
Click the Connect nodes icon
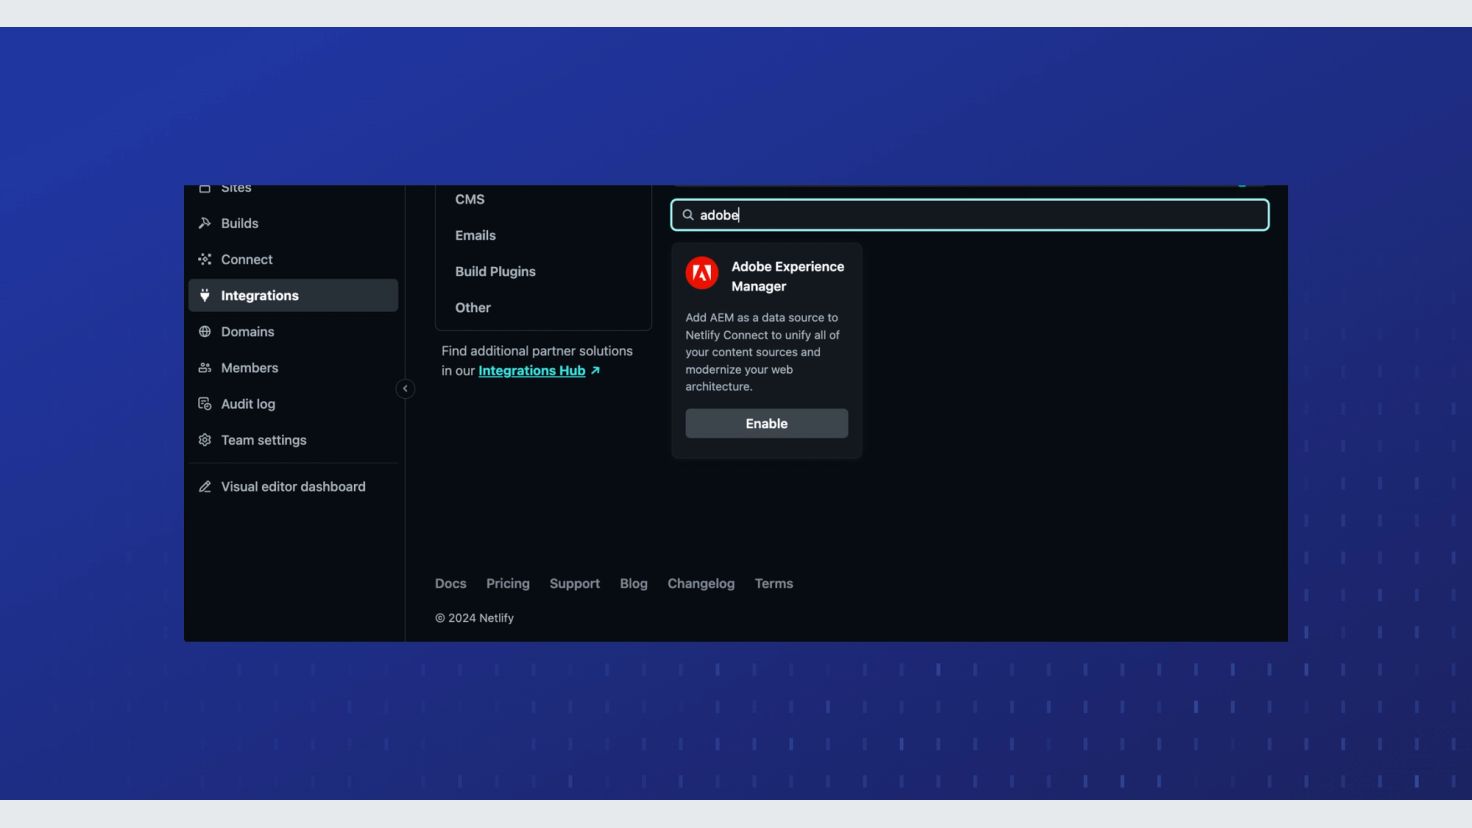click(x=205, y=259)
